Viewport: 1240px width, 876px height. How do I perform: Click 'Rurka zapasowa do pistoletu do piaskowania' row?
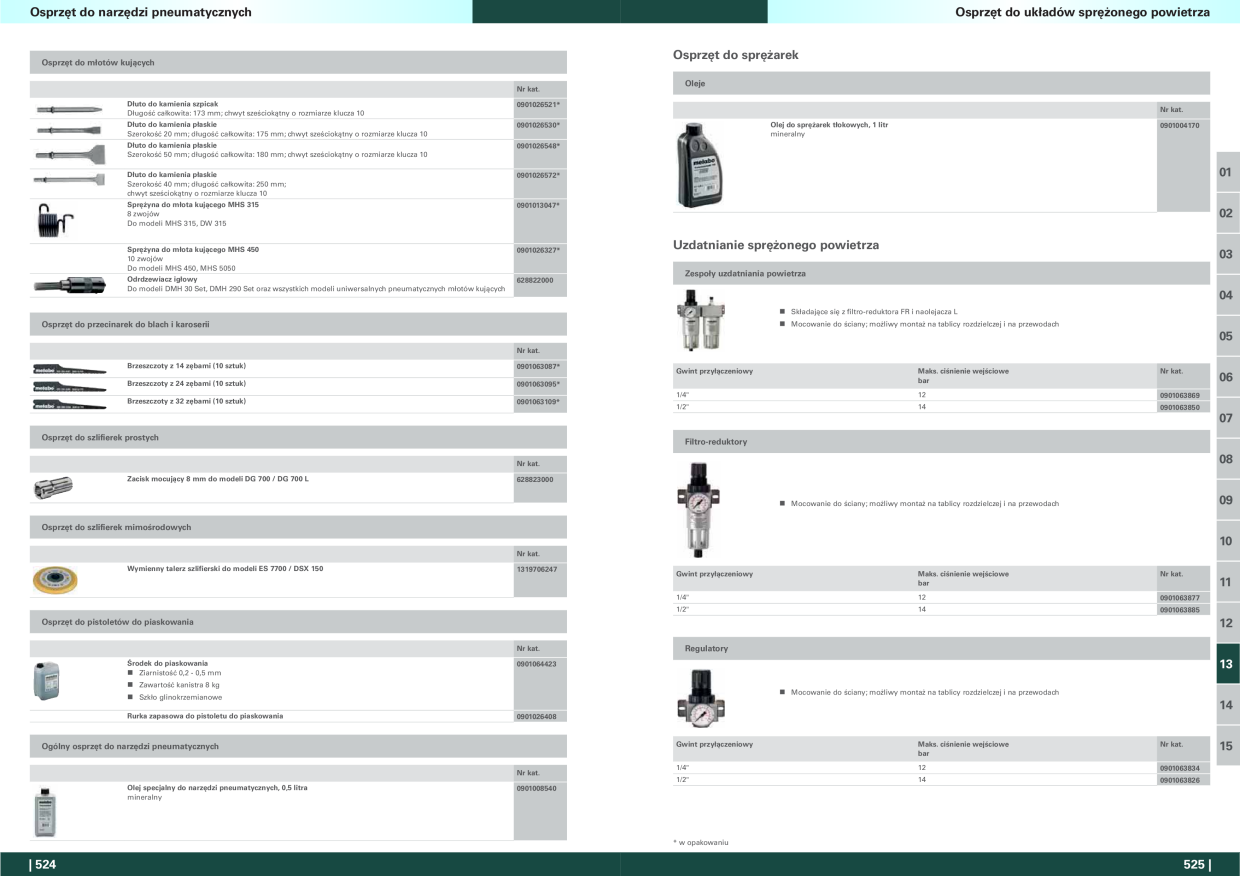coord(298,716)
